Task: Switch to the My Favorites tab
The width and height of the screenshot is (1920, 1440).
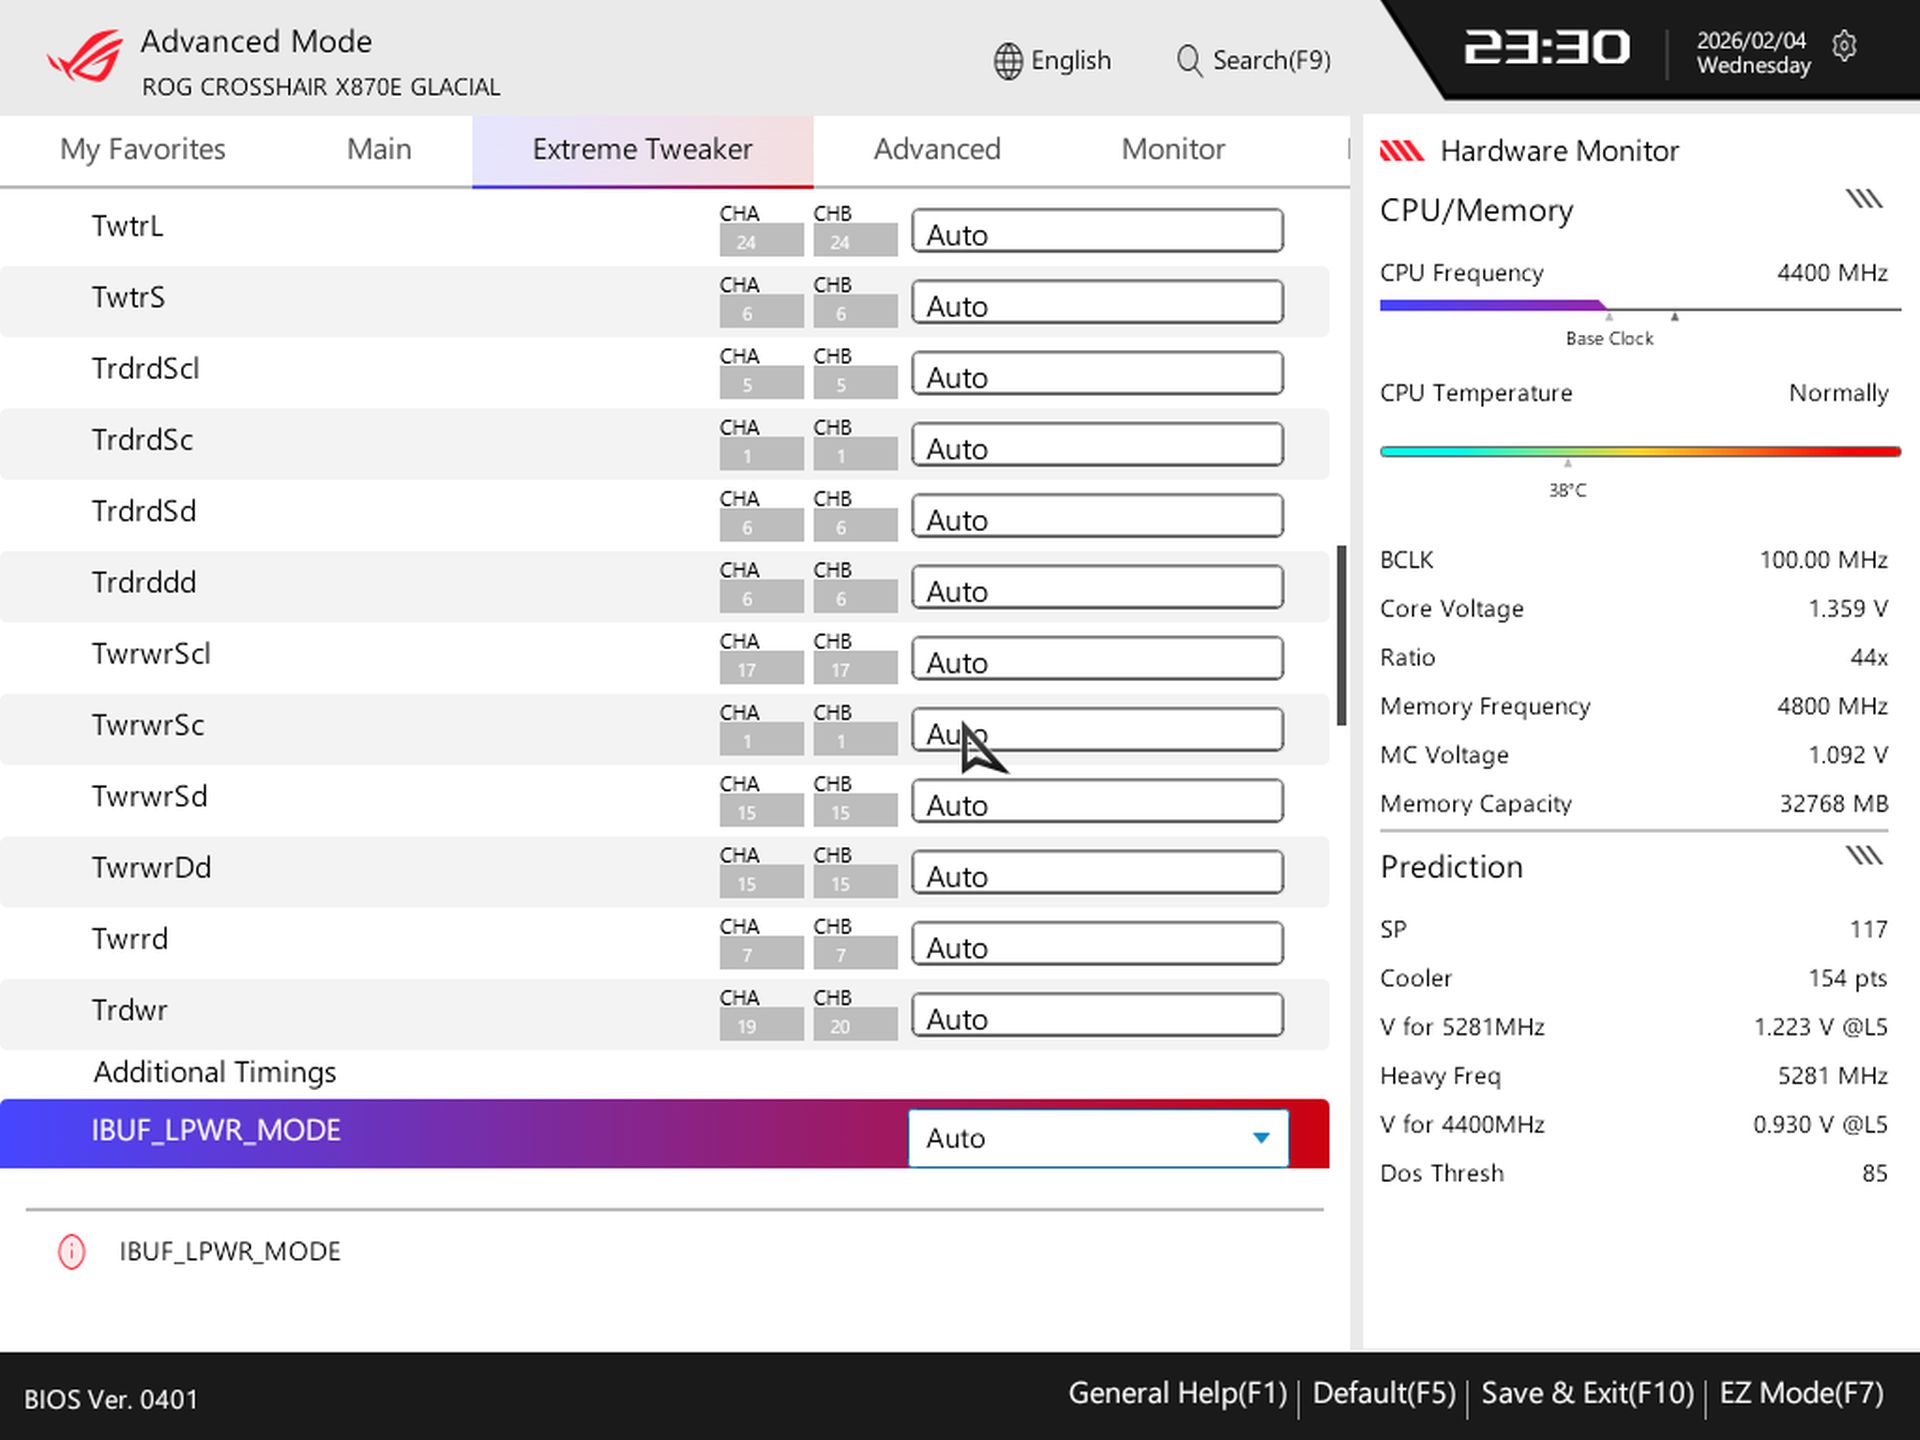Action: pos(142,149)
